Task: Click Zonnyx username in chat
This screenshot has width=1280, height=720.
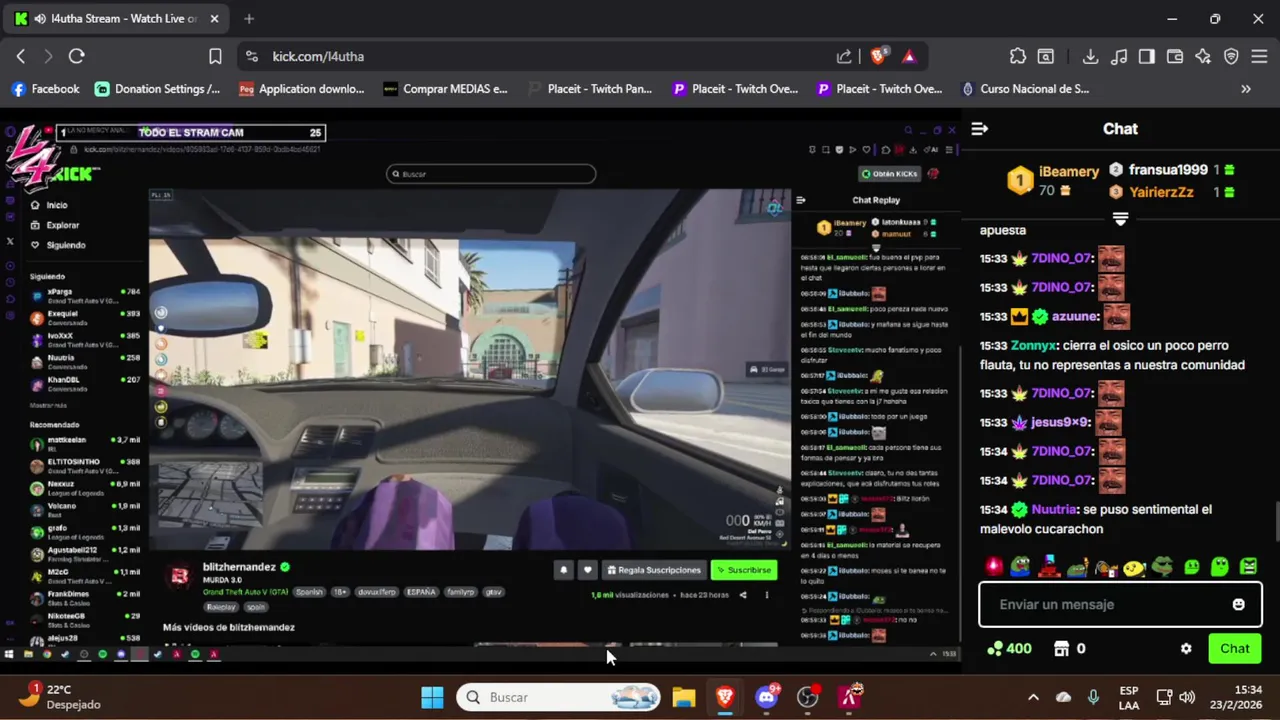Action: (x=1033, y=345)
